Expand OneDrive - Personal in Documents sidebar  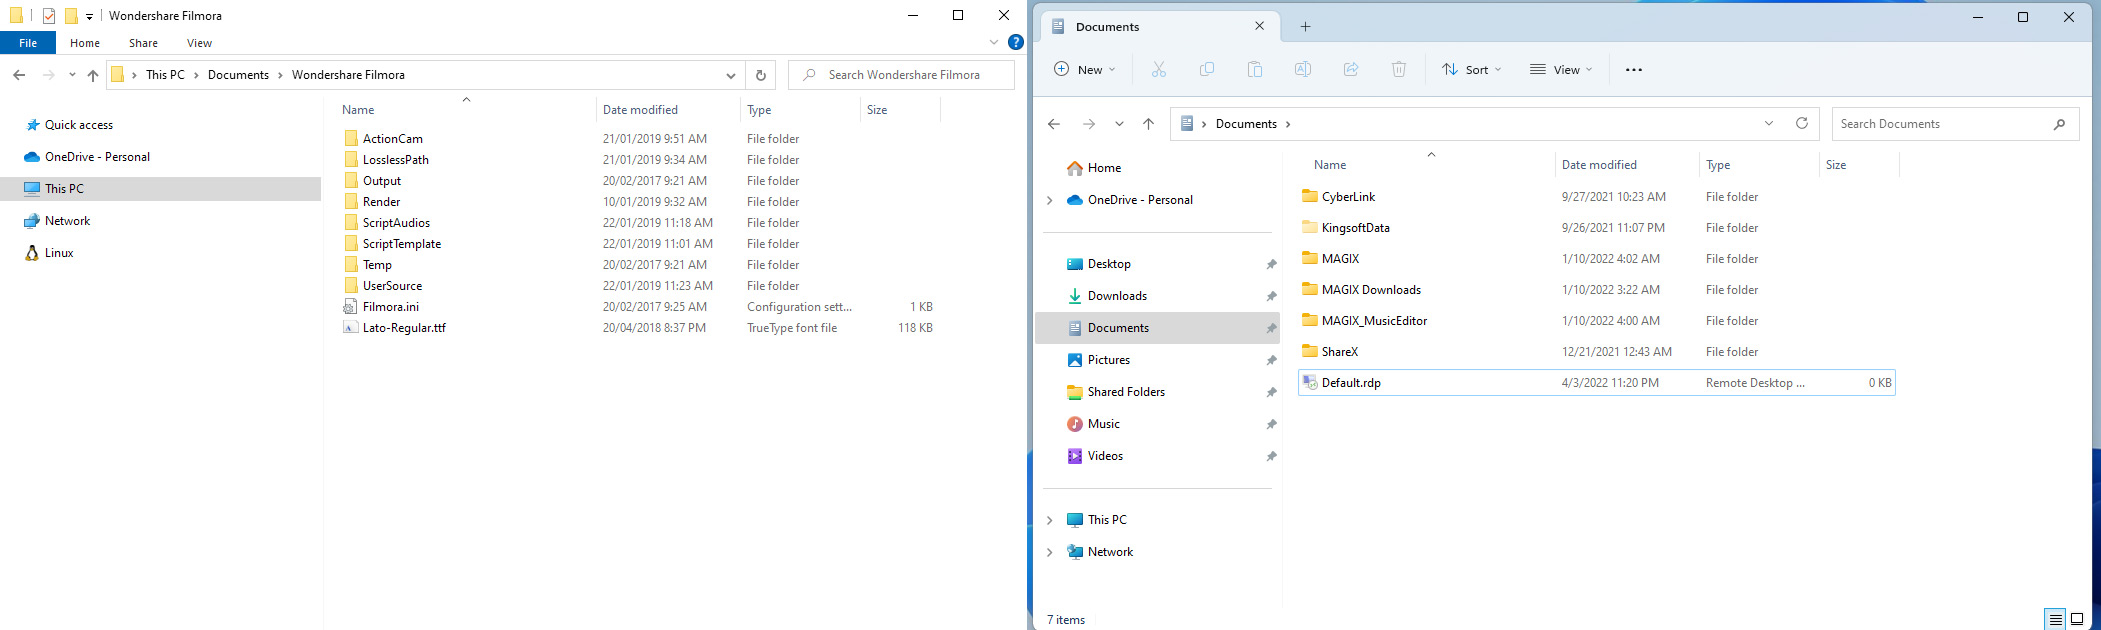pyautogui.click(x=1049, y=200)
